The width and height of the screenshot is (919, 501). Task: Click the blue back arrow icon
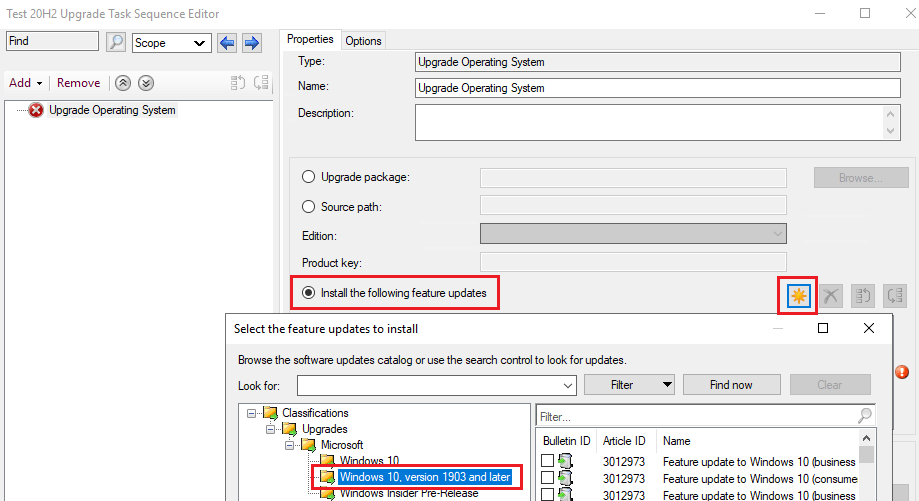(x=227, y=42)
